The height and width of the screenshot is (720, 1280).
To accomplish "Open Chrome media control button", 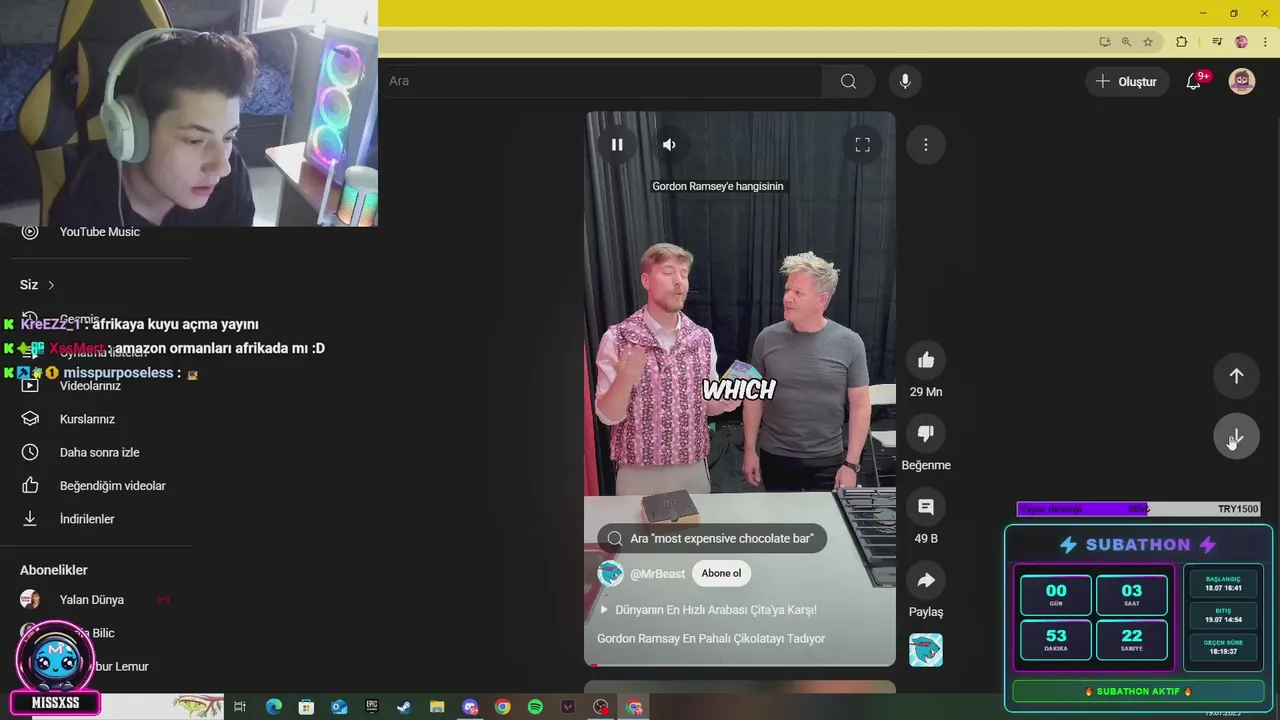I will pos(1217,42).
